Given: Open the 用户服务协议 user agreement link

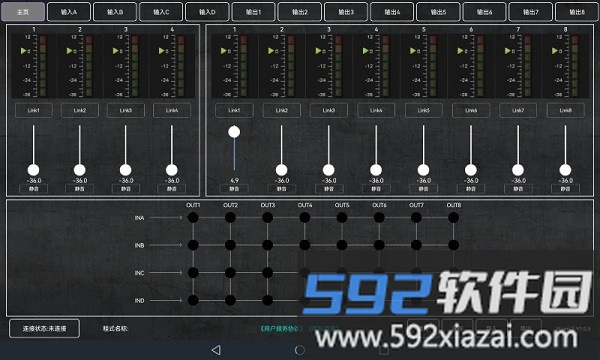Looking at the screenshot, I should pos(281,328).
